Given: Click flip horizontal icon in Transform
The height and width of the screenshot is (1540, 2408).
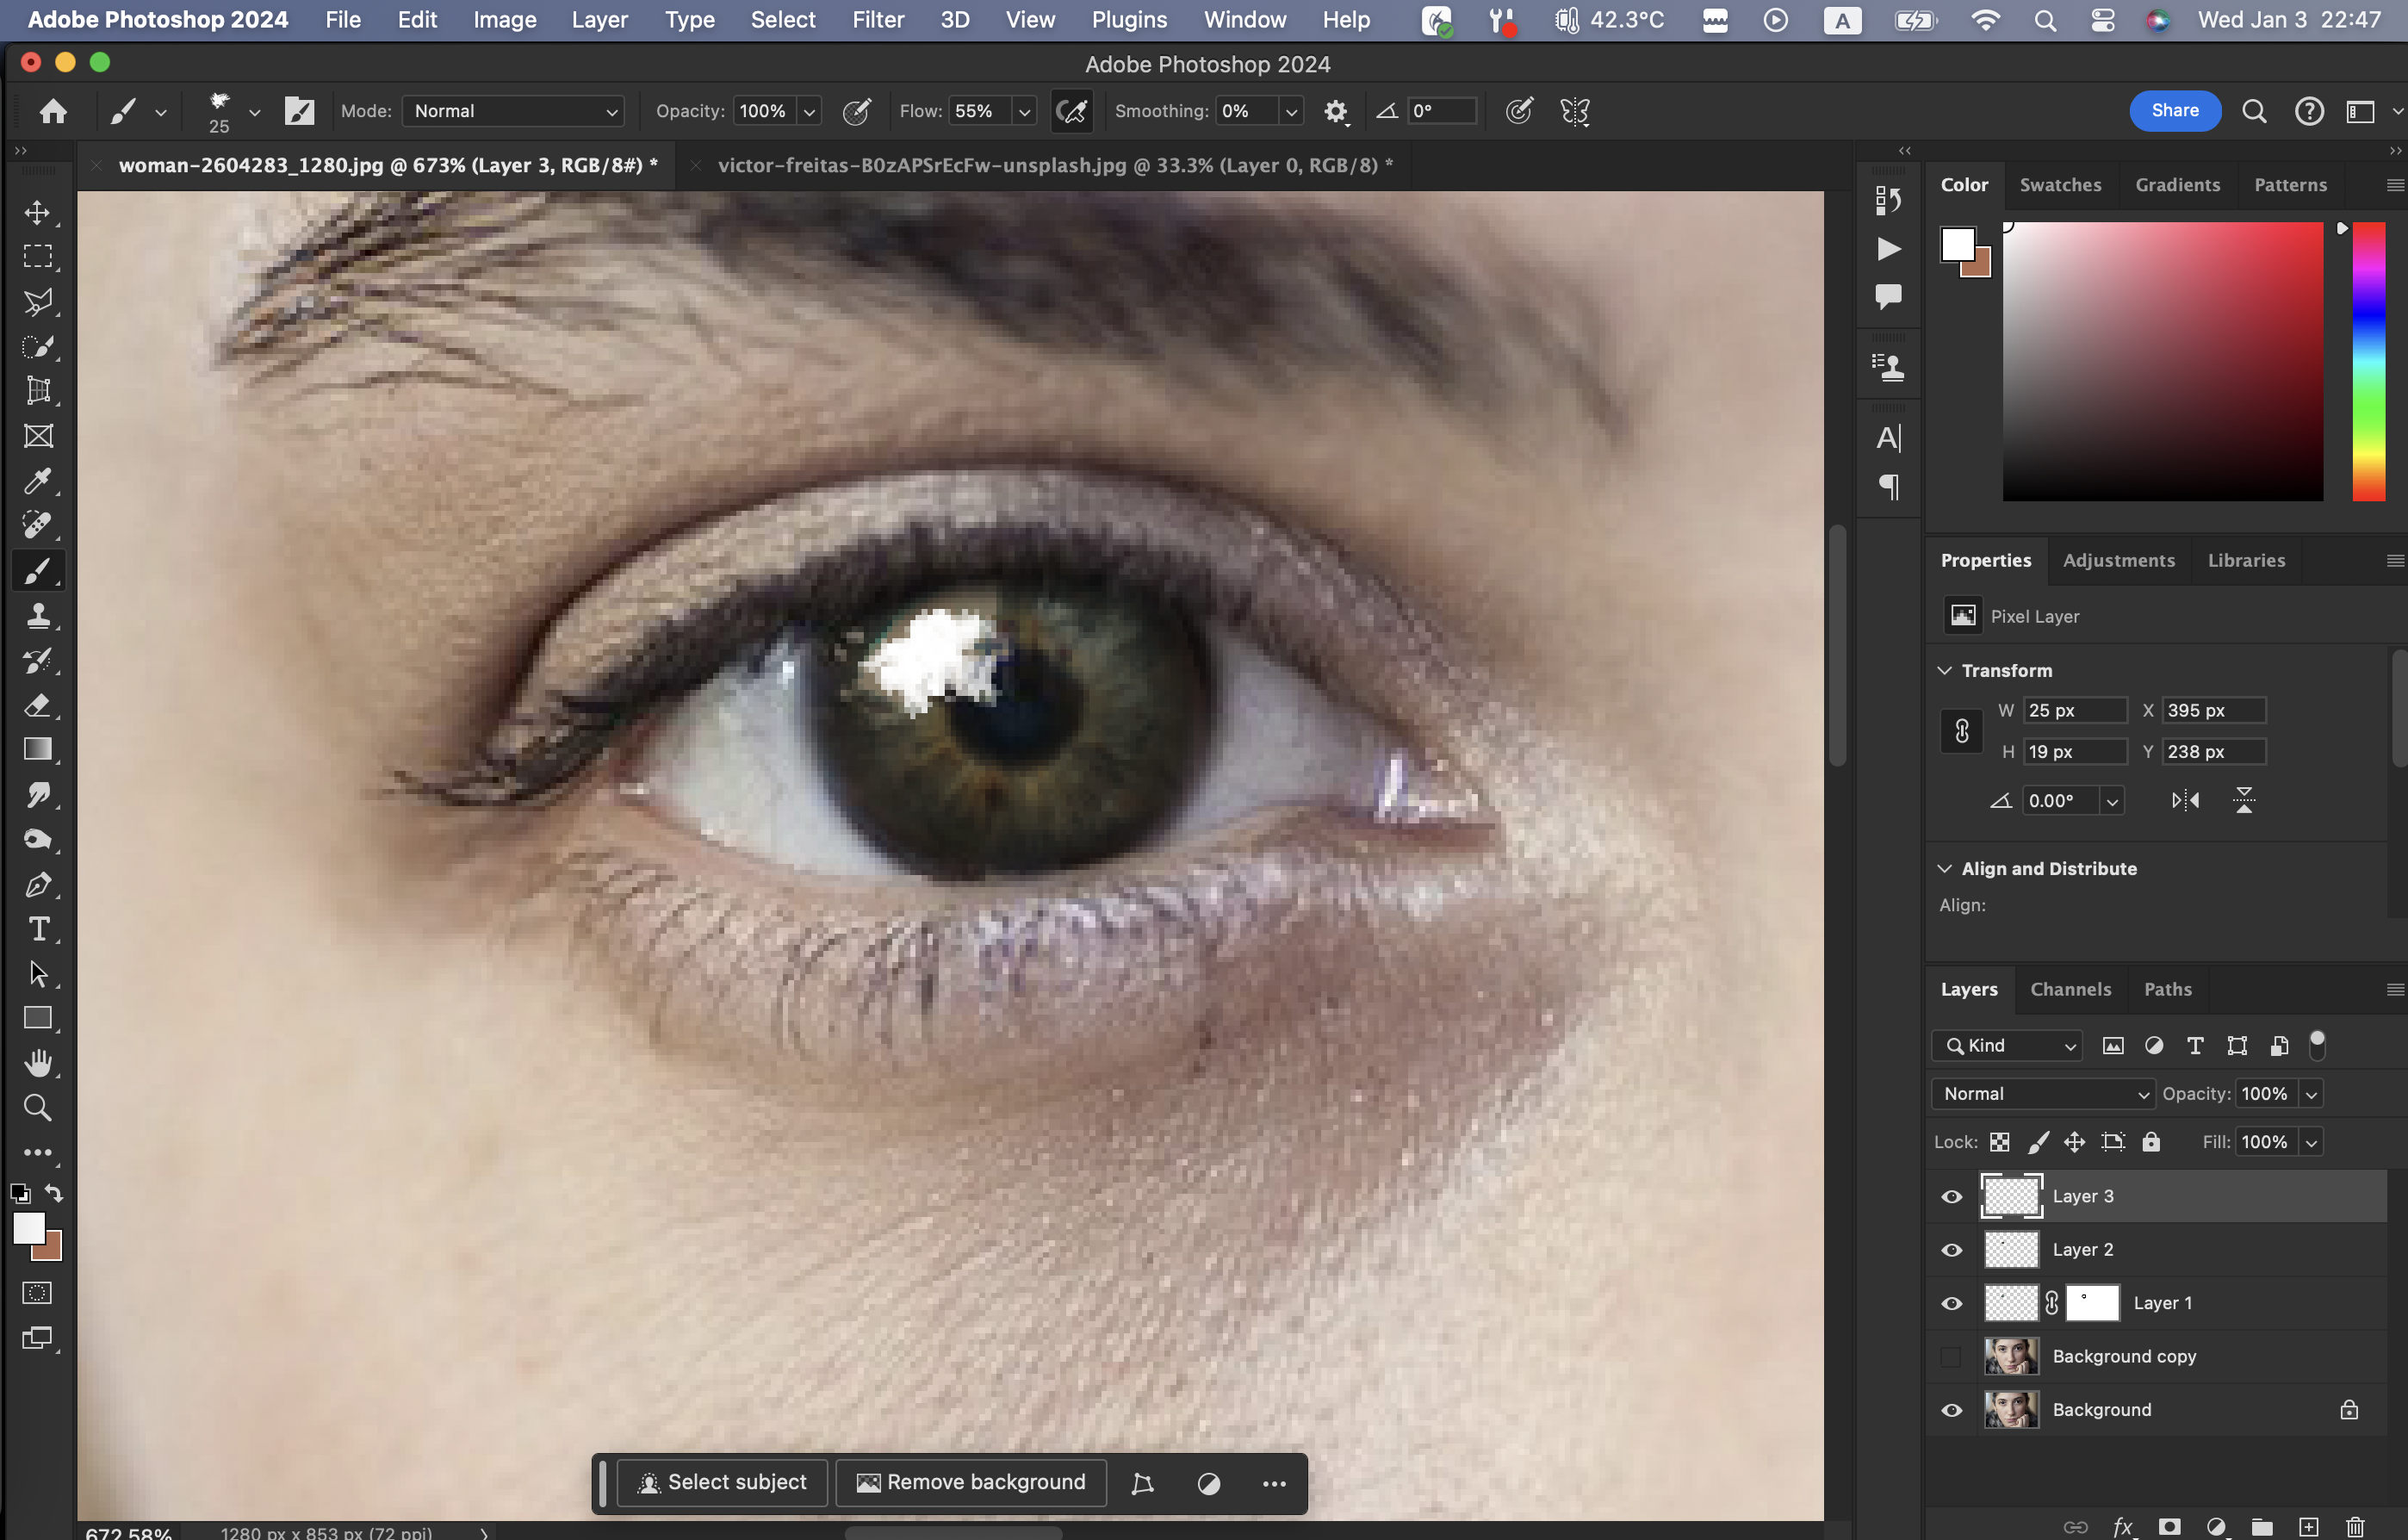Looking at the screenshot, I should pyautogui.click(x=2185, y=800).
